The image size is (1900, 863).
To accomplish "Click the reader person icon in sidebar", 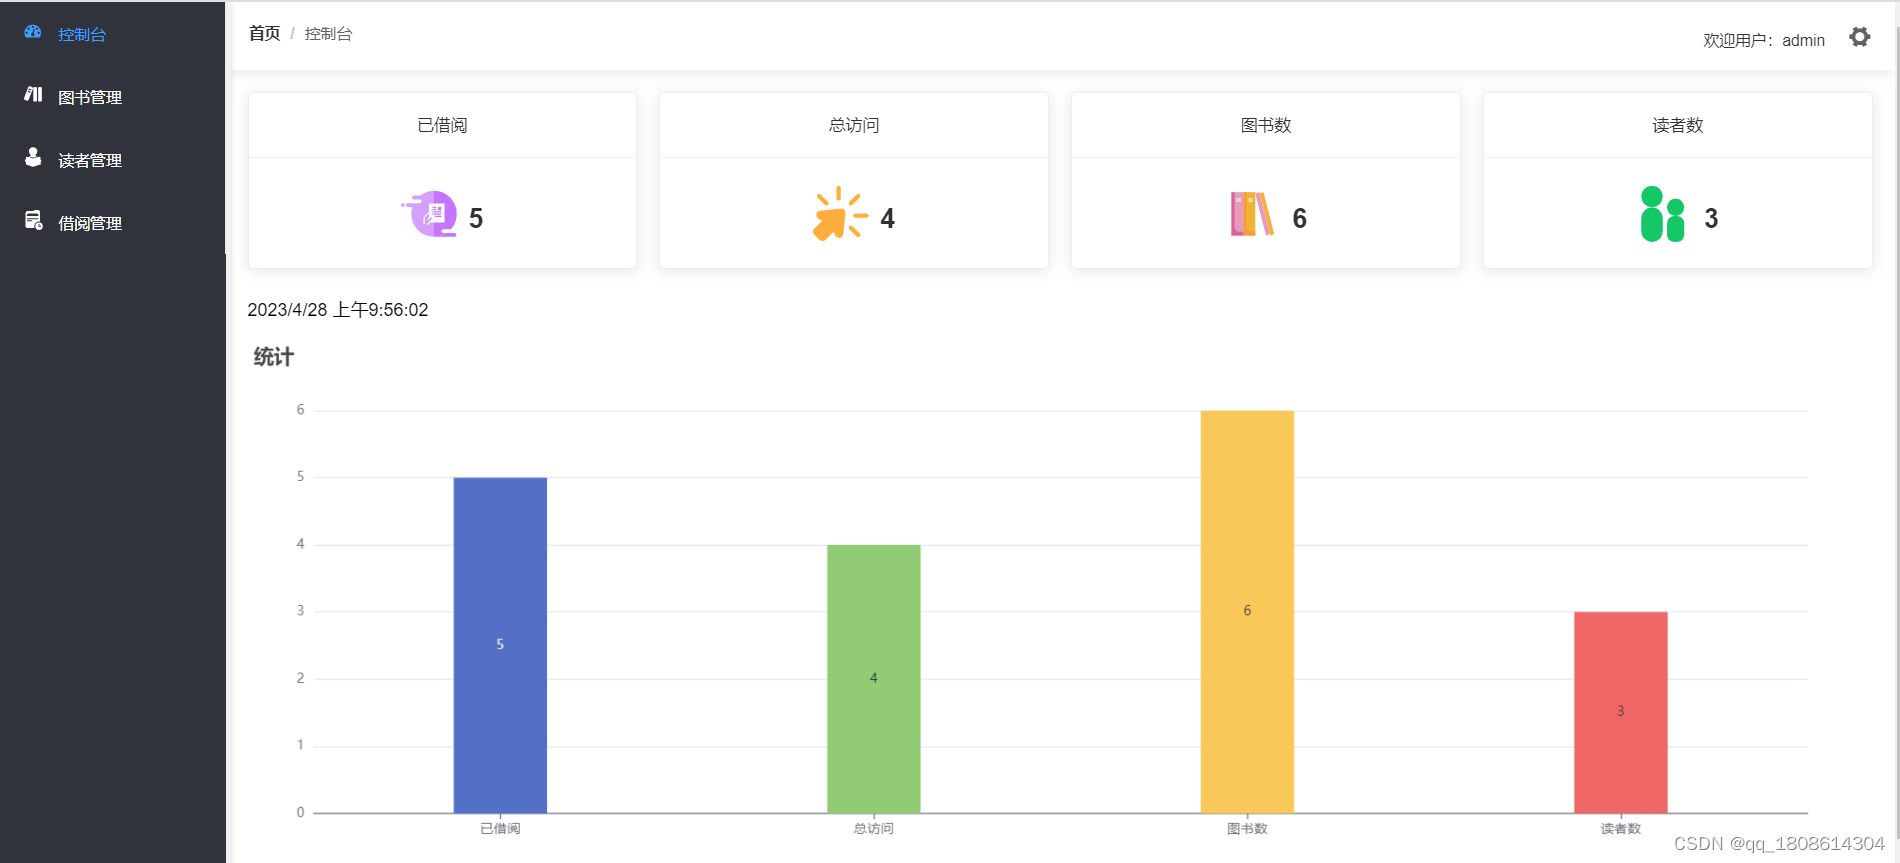I will [x=33, y=158].
